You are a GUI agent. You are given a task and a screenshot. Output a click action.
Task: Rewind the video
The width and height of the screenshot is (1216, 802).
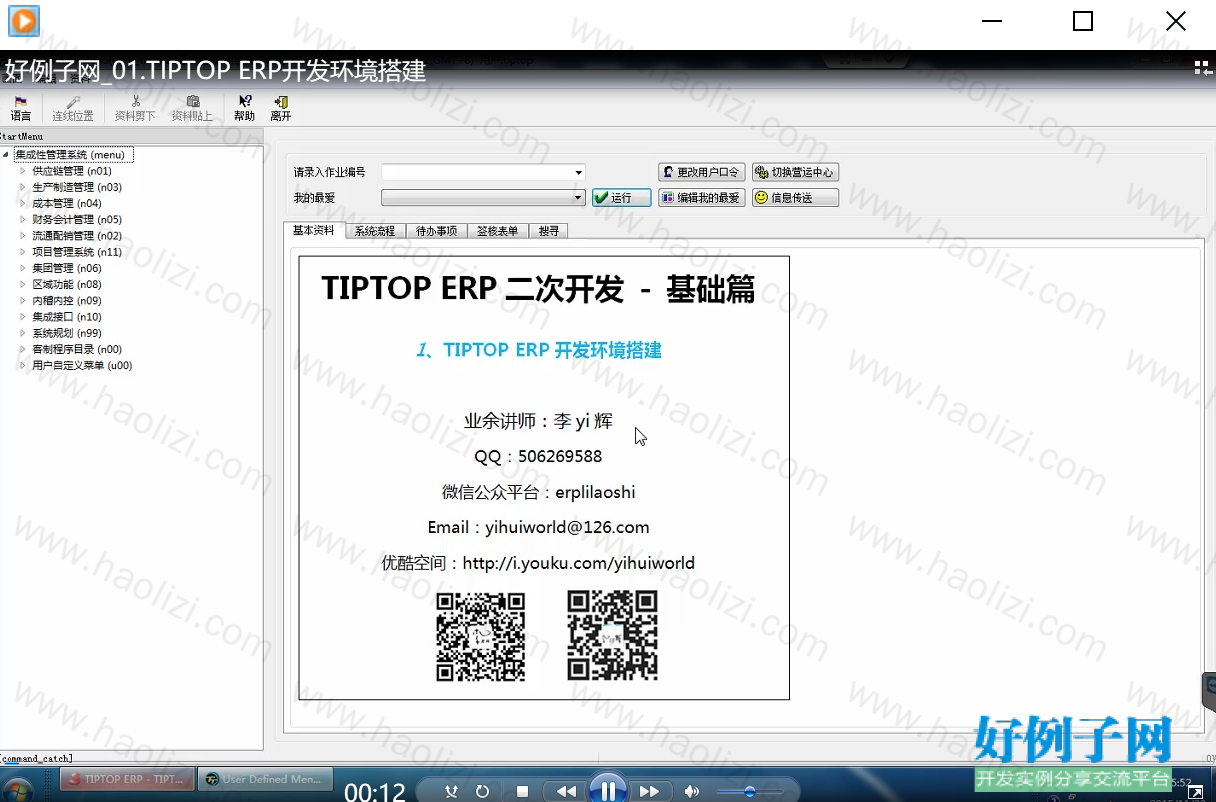tap(566, 791)
